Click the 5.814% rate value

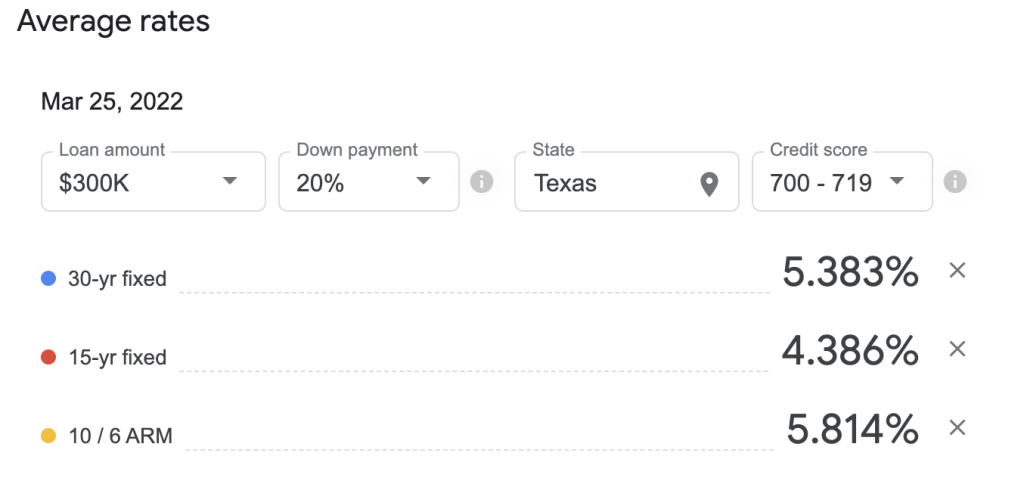(x=852, y=430)
